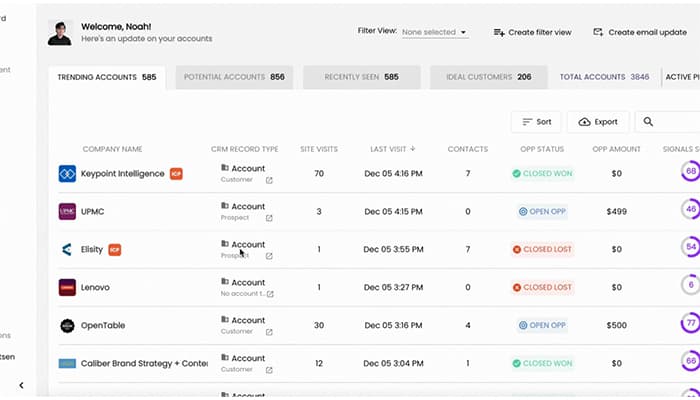The image size is (700, 400).
Task: Click Create email update button
Action: click(640, 32)
